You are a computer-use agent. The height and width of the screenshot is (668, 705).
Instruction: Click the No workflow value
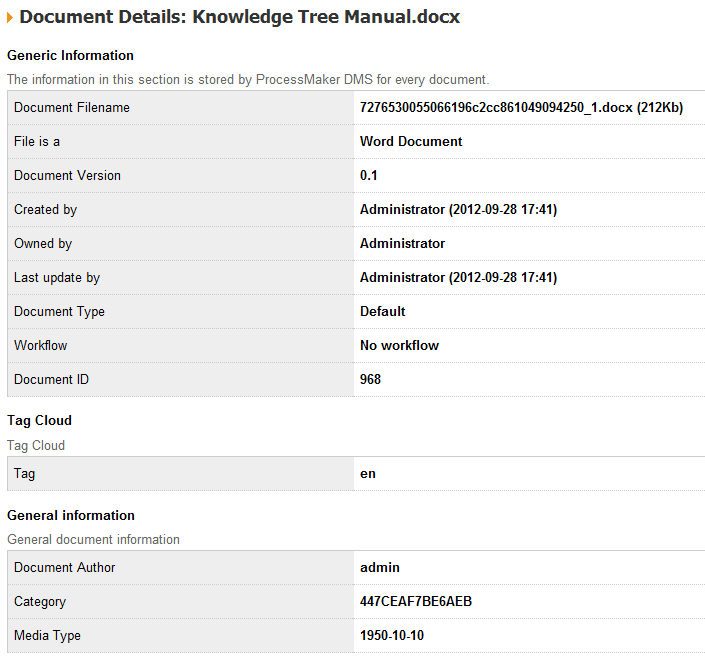click(x=399, y=345)
